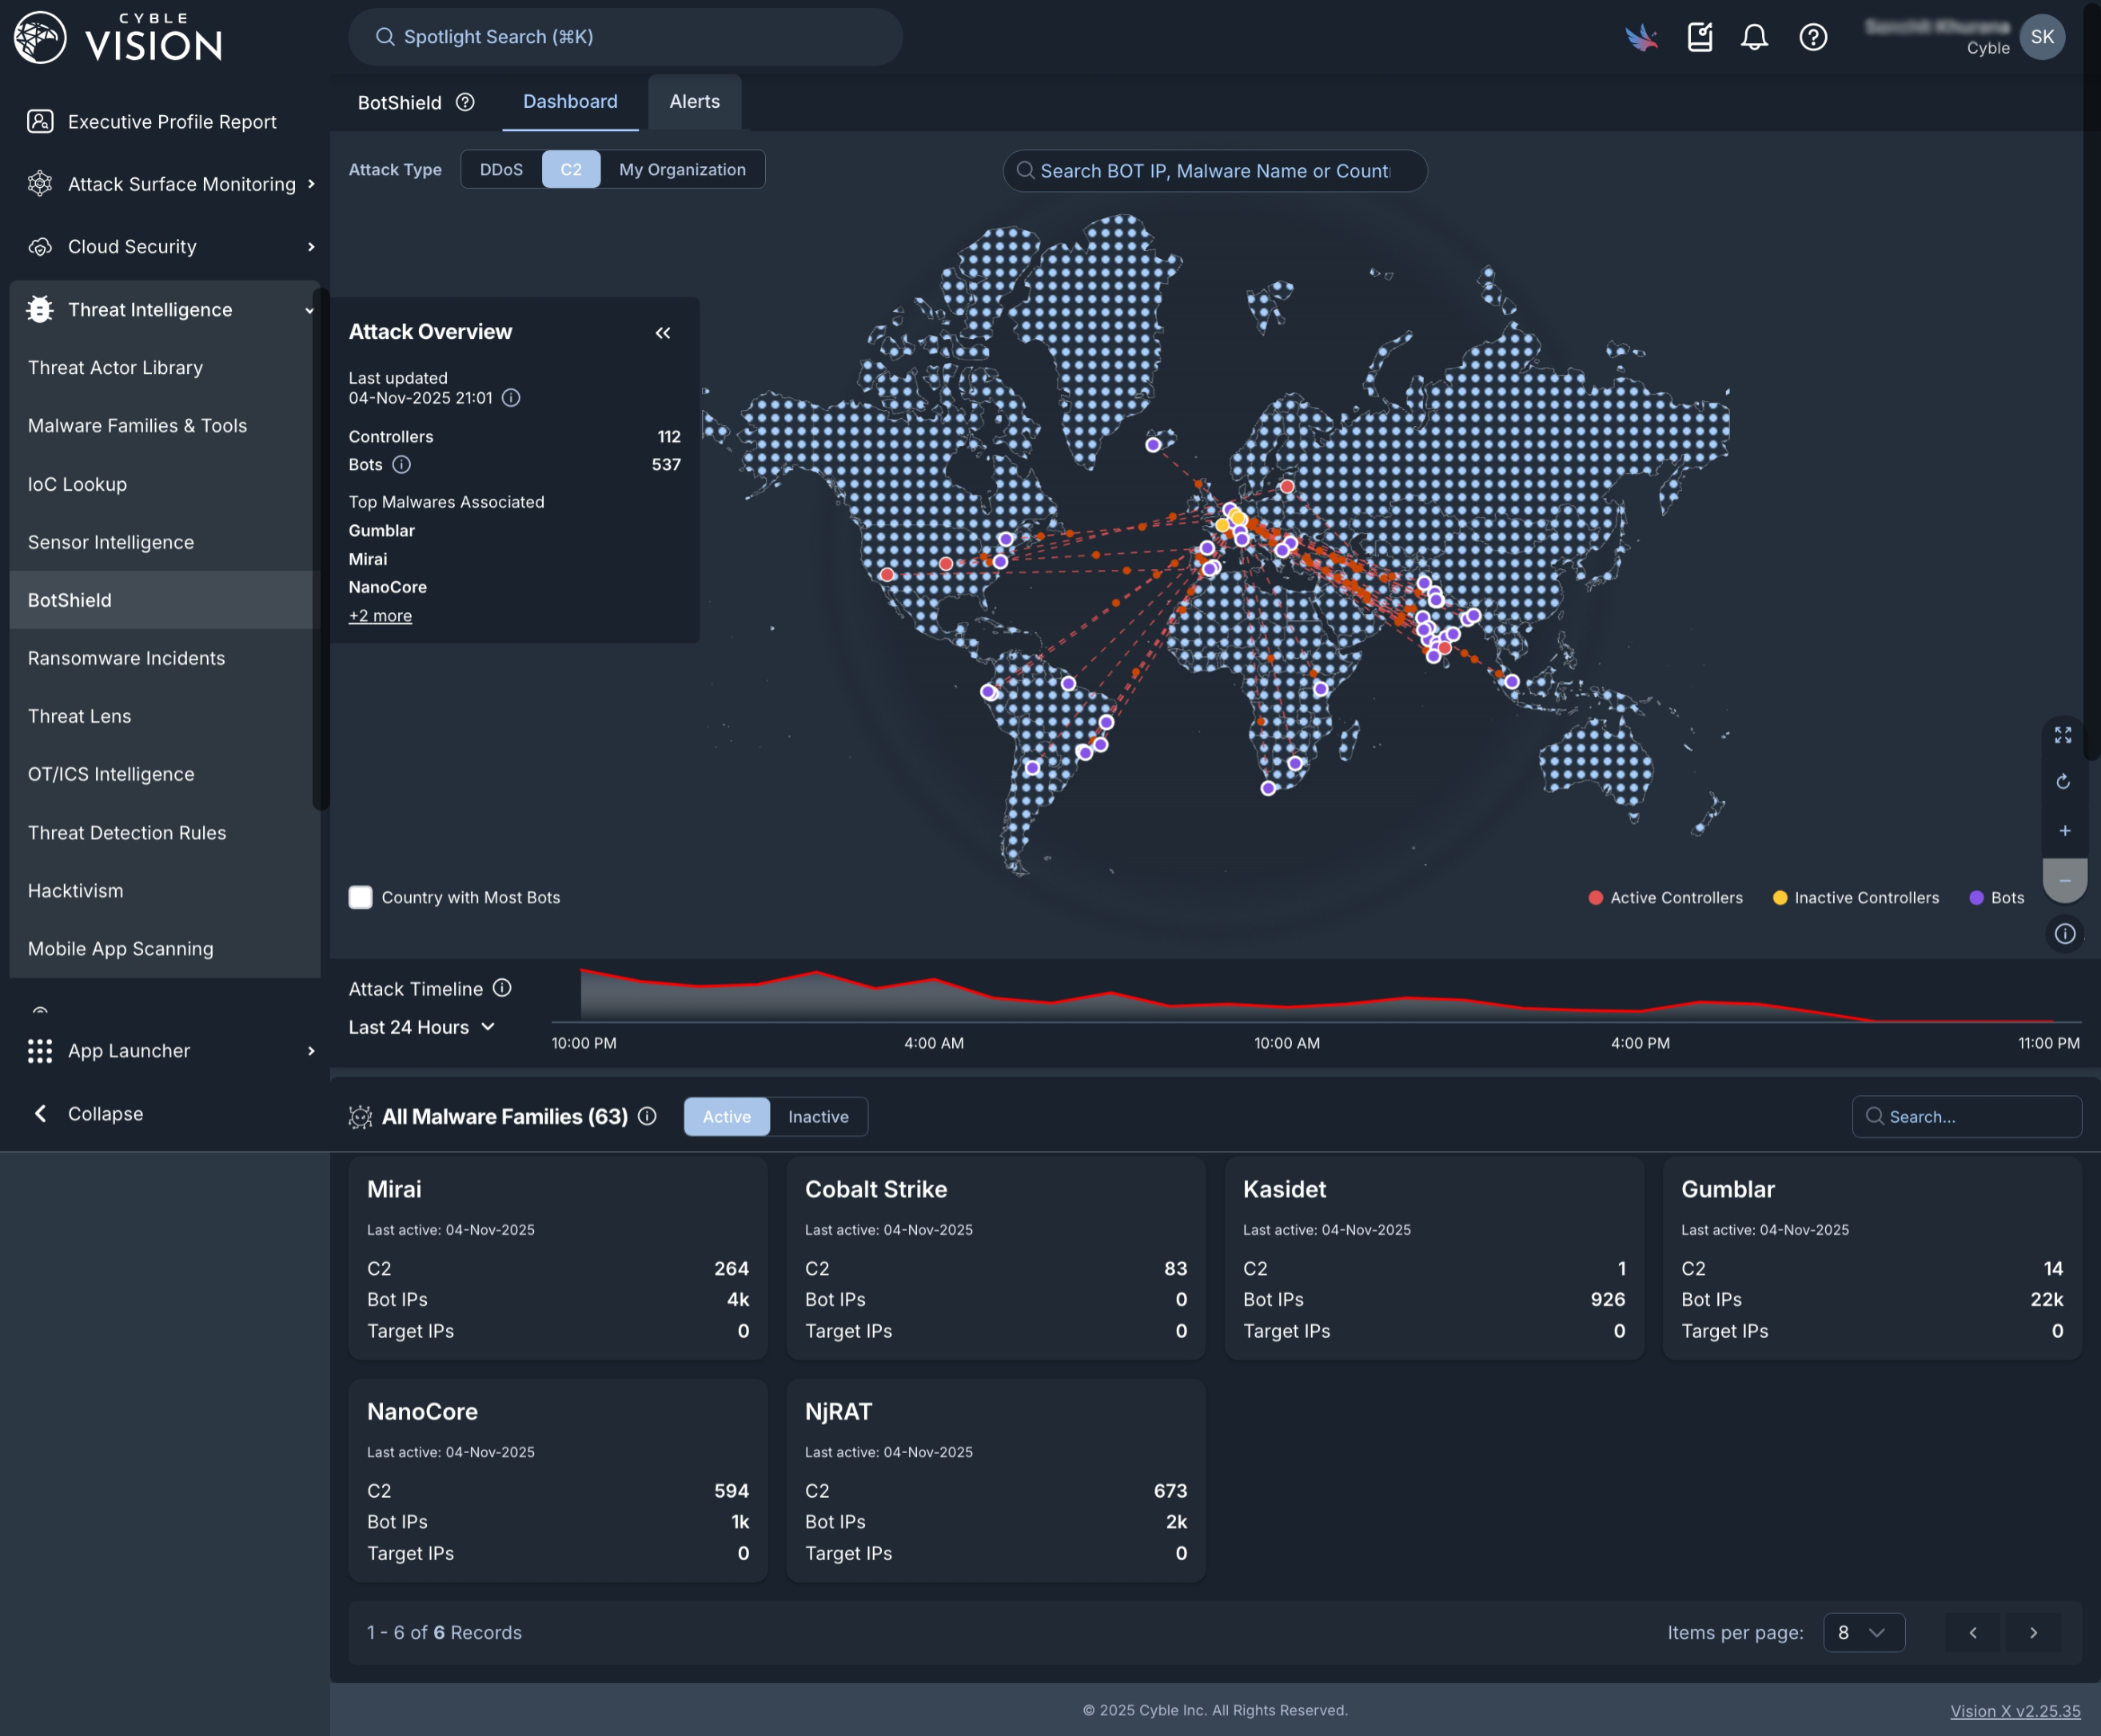The width and height of the screenshot is (2101, 1736).
Task: Open the notes edit icon in header
Action: tap(1700, 37)
